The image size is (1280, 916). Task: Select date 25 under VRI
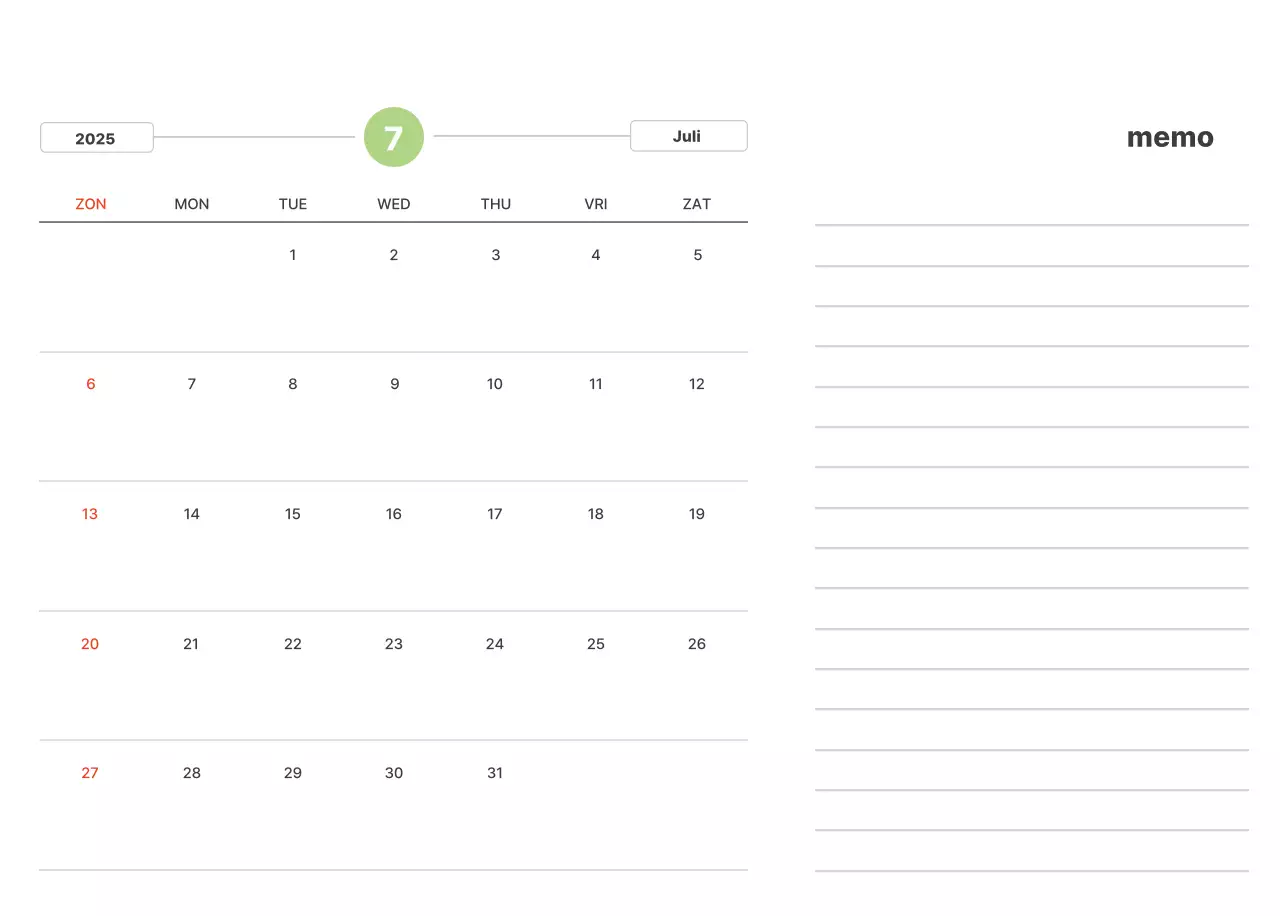click(596, 644)
